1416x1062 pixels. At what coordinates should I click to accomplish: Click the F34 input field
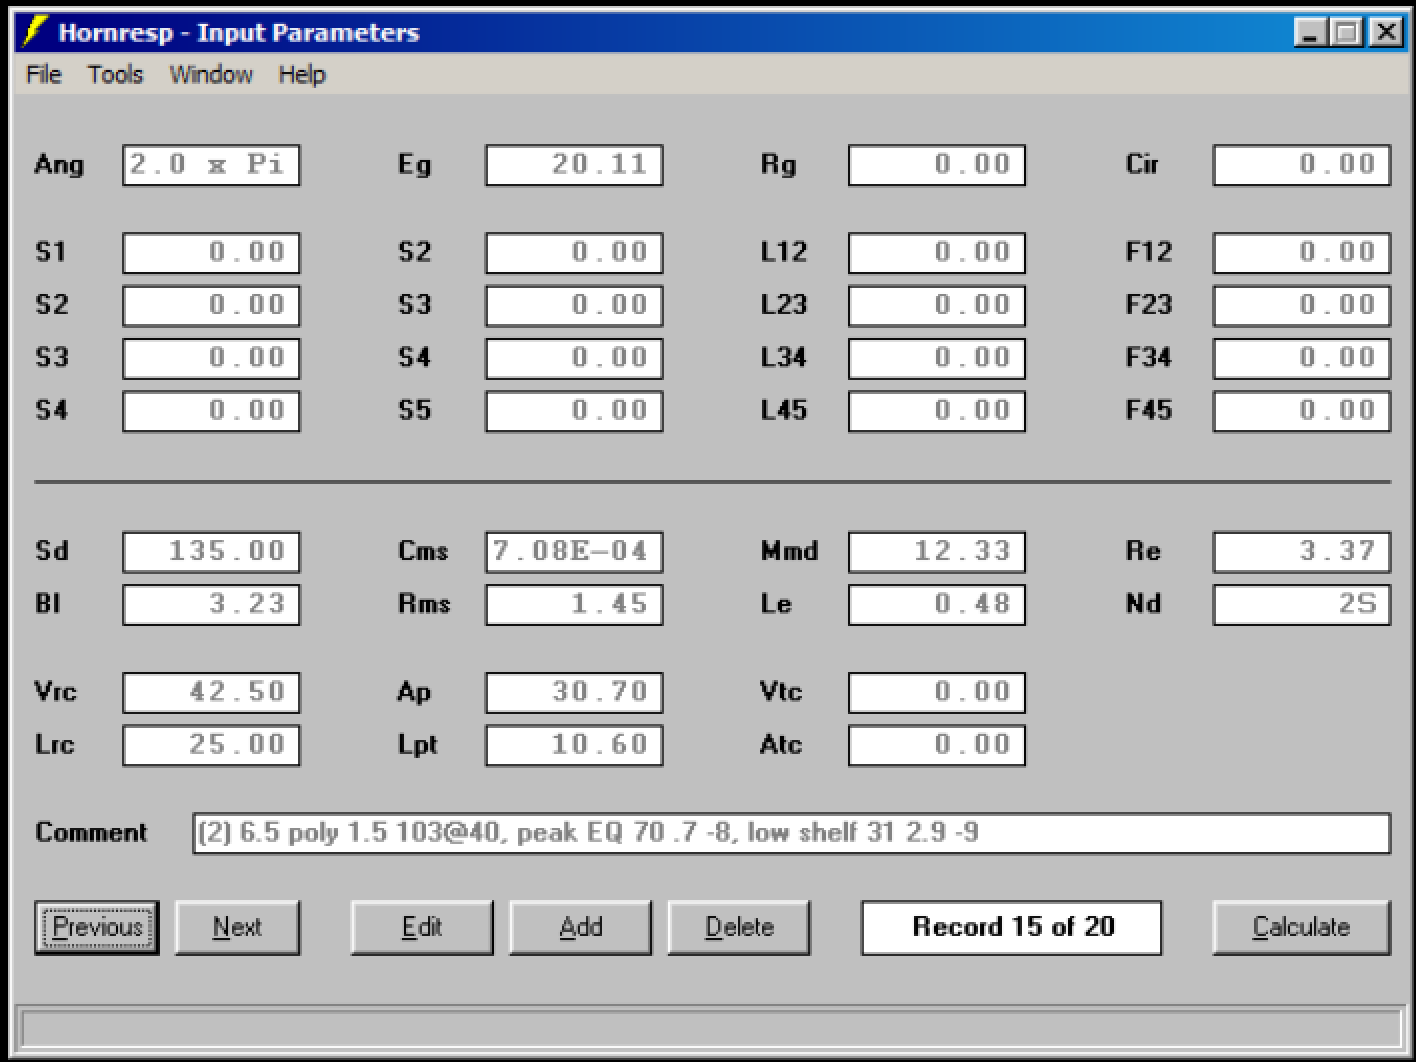[1302, 358]
